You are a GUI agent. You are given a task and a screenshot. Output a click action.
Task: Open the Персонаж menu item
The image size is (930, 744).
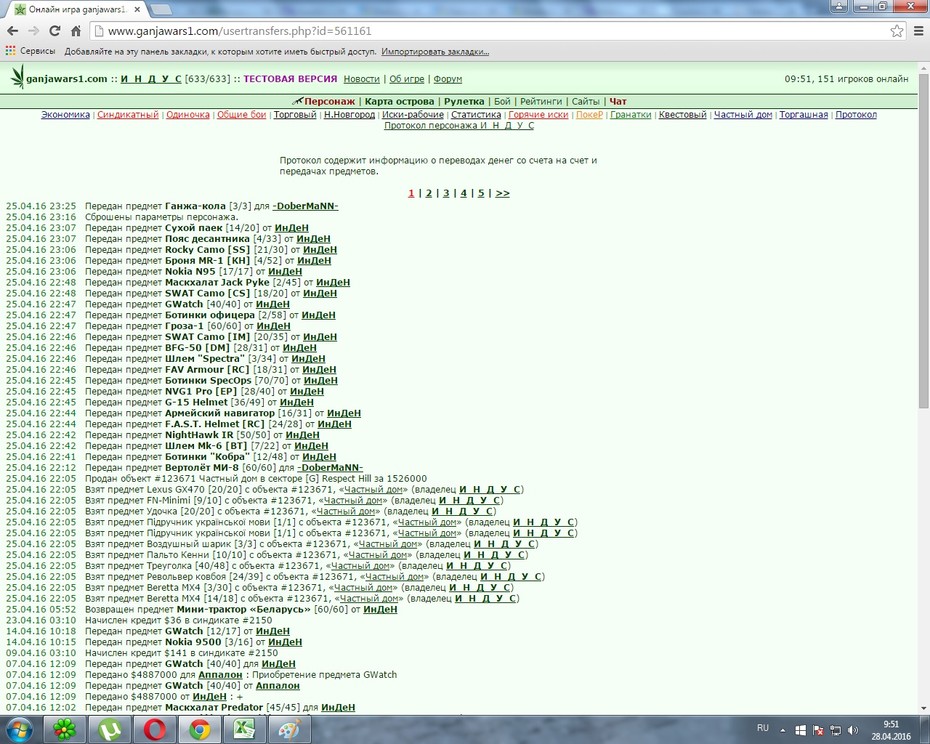coord(329,101)
